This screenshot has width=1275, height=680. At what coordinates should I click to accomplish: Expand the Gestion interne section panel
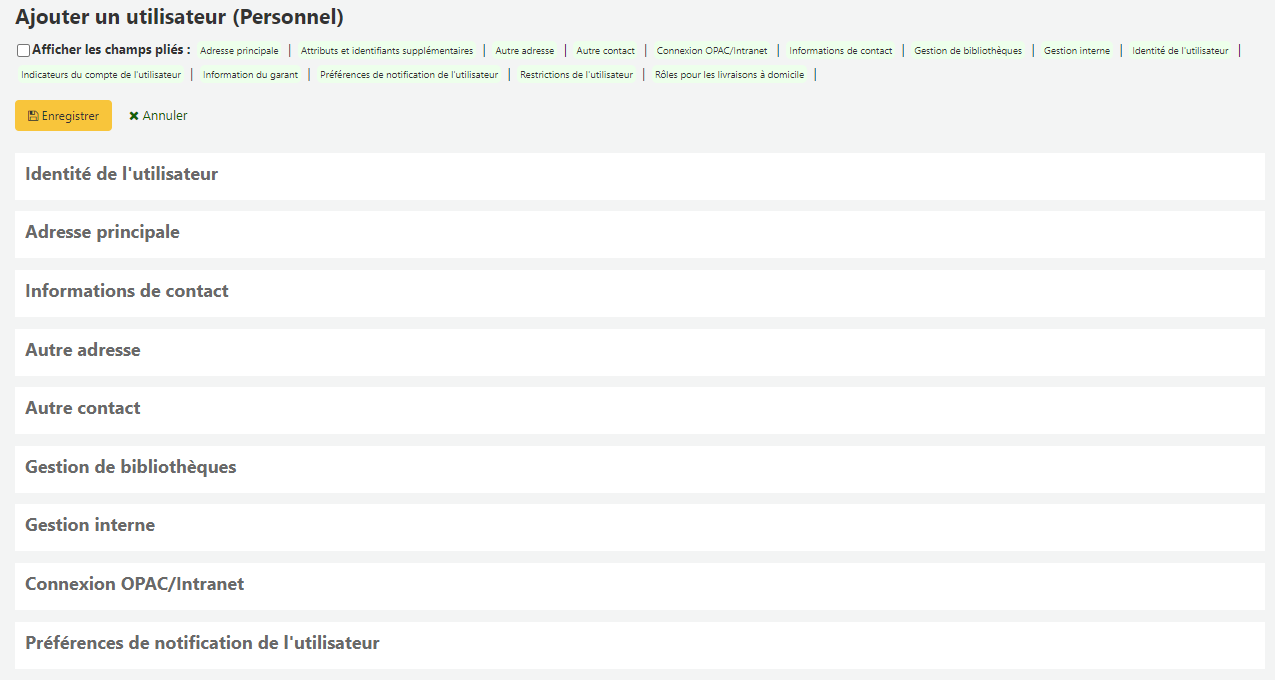(90, 525)
